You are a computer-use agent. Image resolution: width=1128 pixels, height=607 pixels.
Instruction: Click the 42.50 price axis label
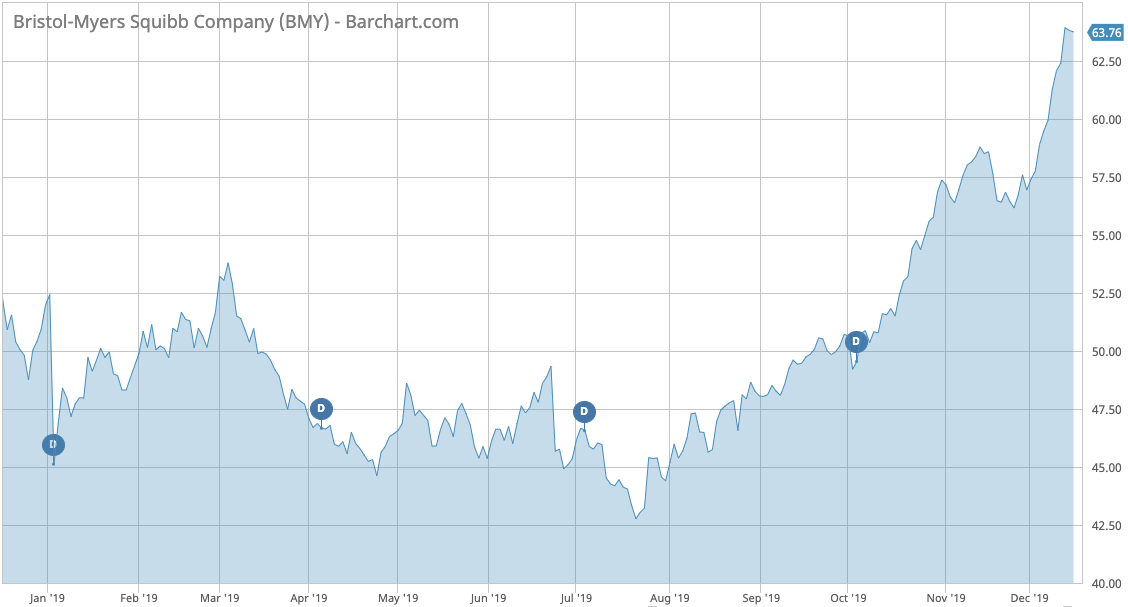1106,526
